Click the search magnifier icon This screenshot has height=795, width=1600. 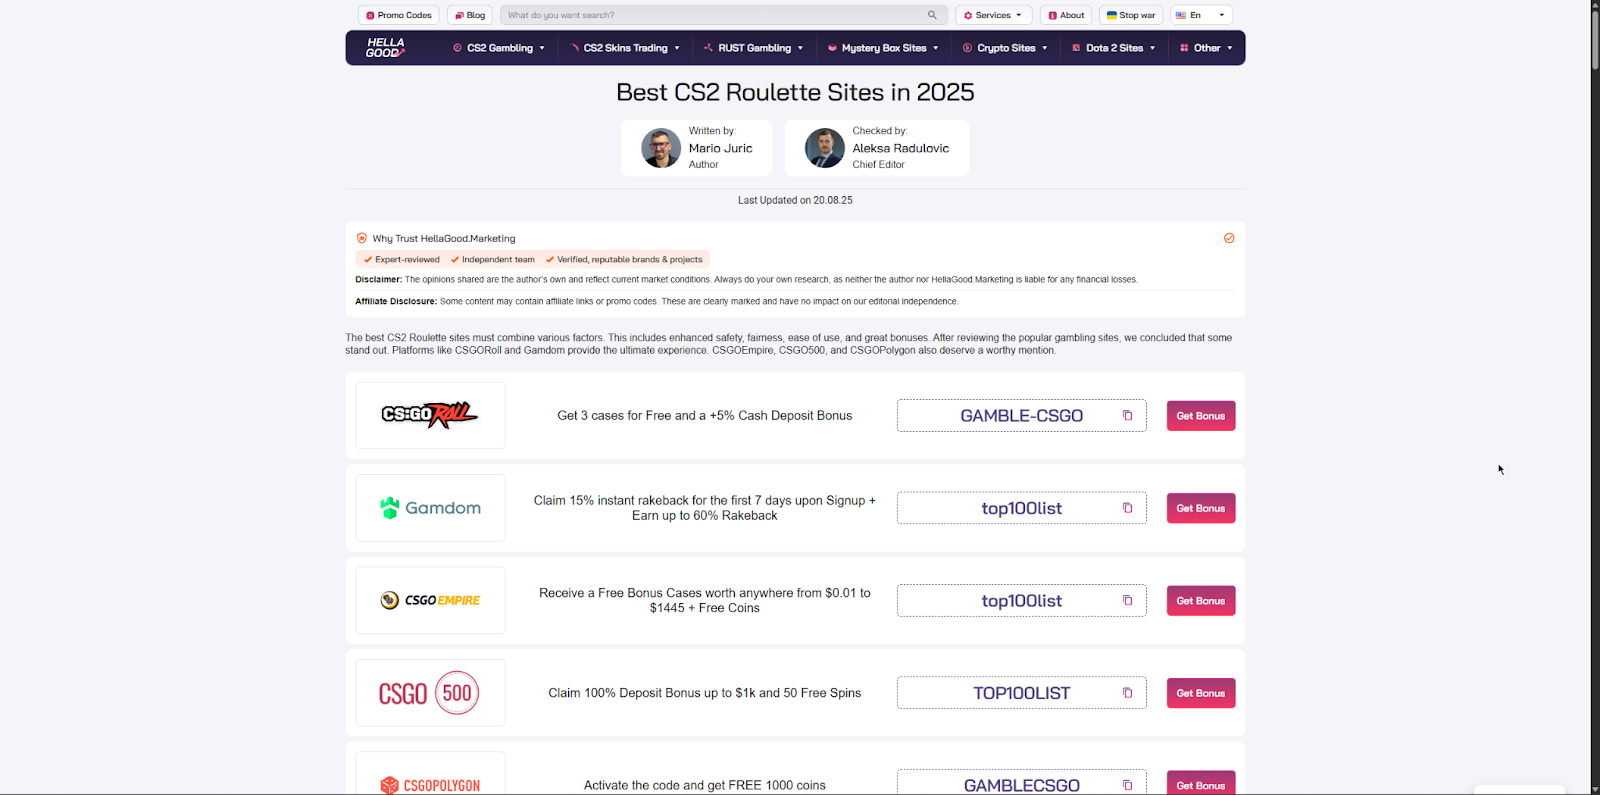[x=931, y=14]
